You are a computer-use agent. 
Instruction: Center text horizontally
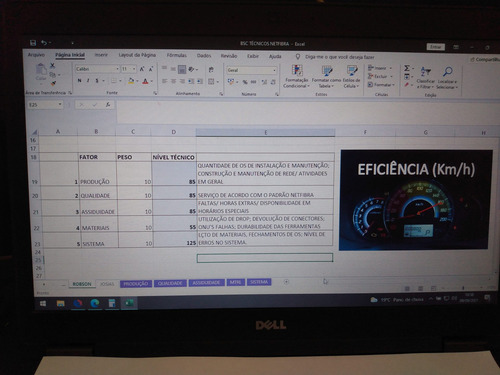[173, 81]
